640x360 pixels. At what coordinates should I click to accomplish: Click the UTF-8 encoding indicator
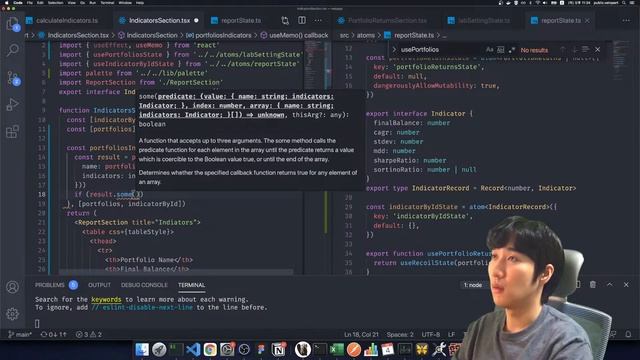(430, 334)
